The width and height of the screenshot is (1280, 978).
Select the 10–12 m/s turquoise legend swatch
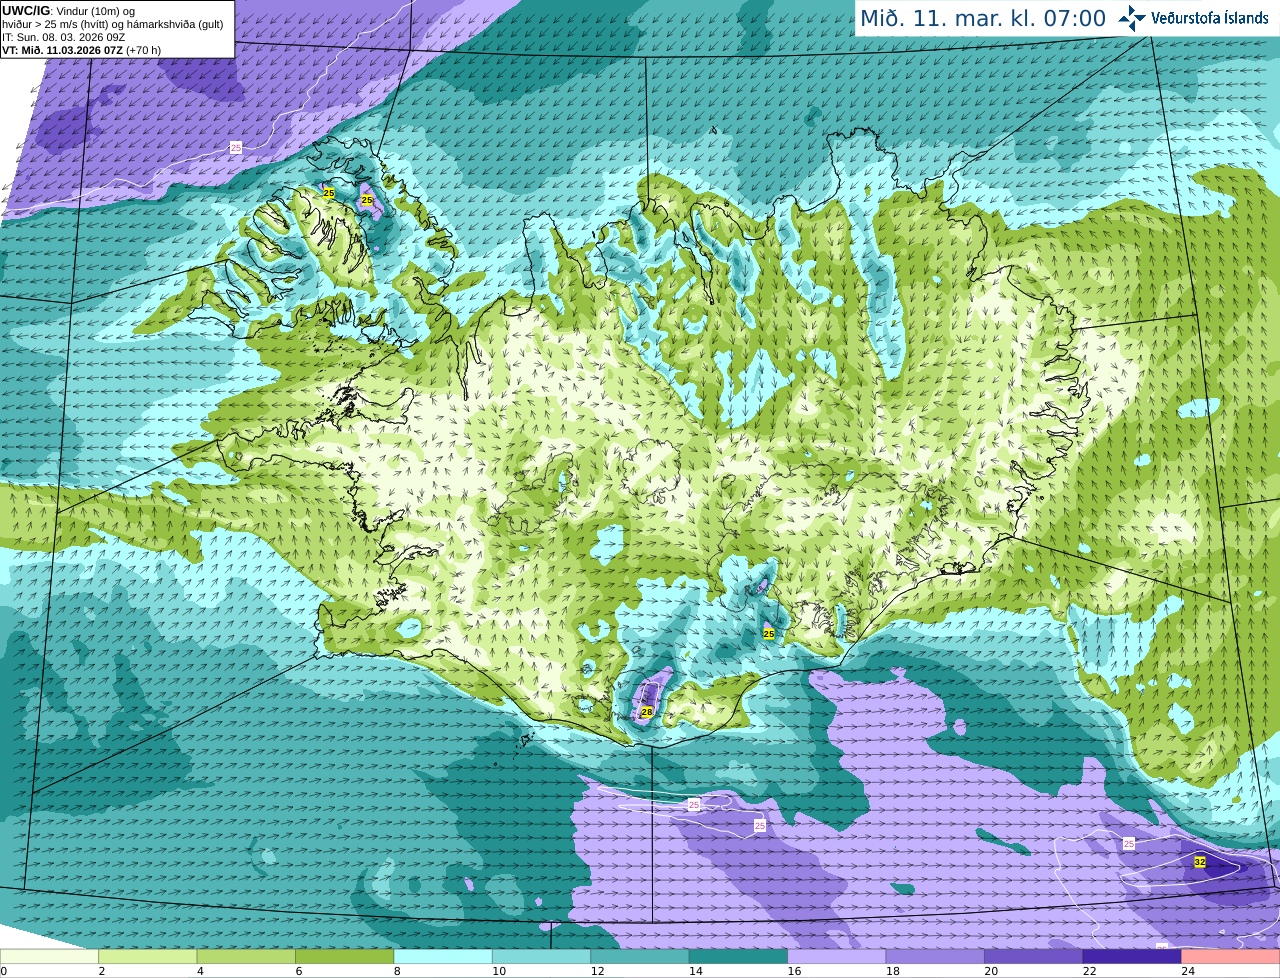[x=542, y=956]
